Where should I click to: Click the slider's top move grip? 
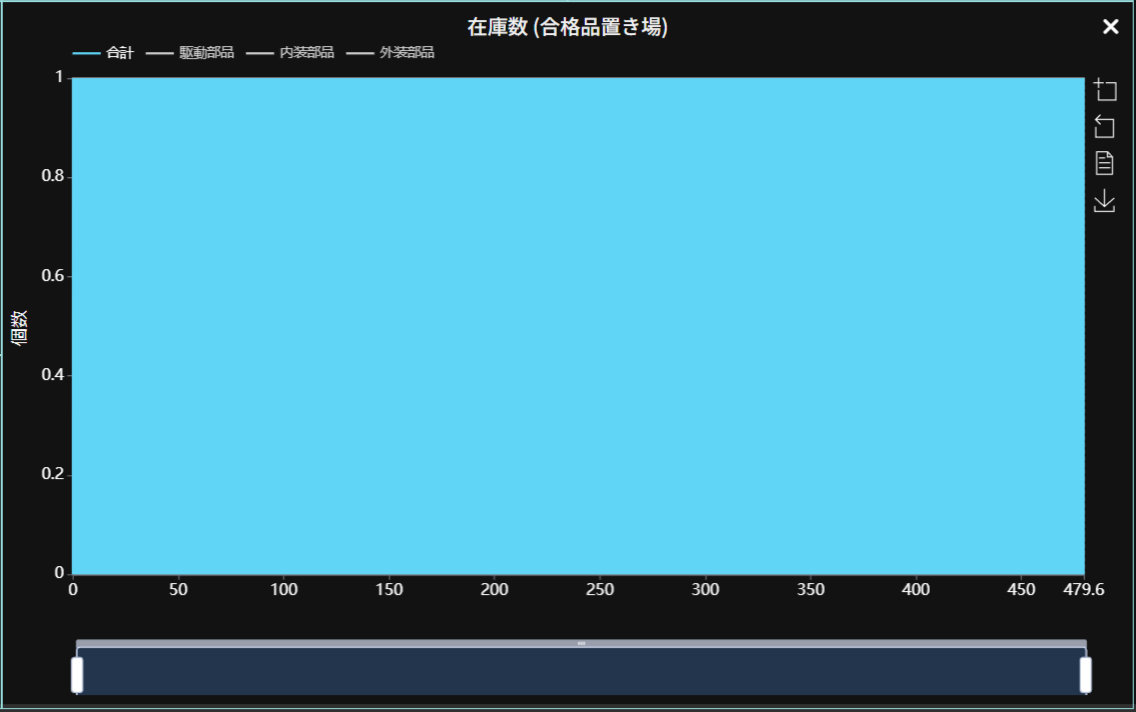point(581,643)
